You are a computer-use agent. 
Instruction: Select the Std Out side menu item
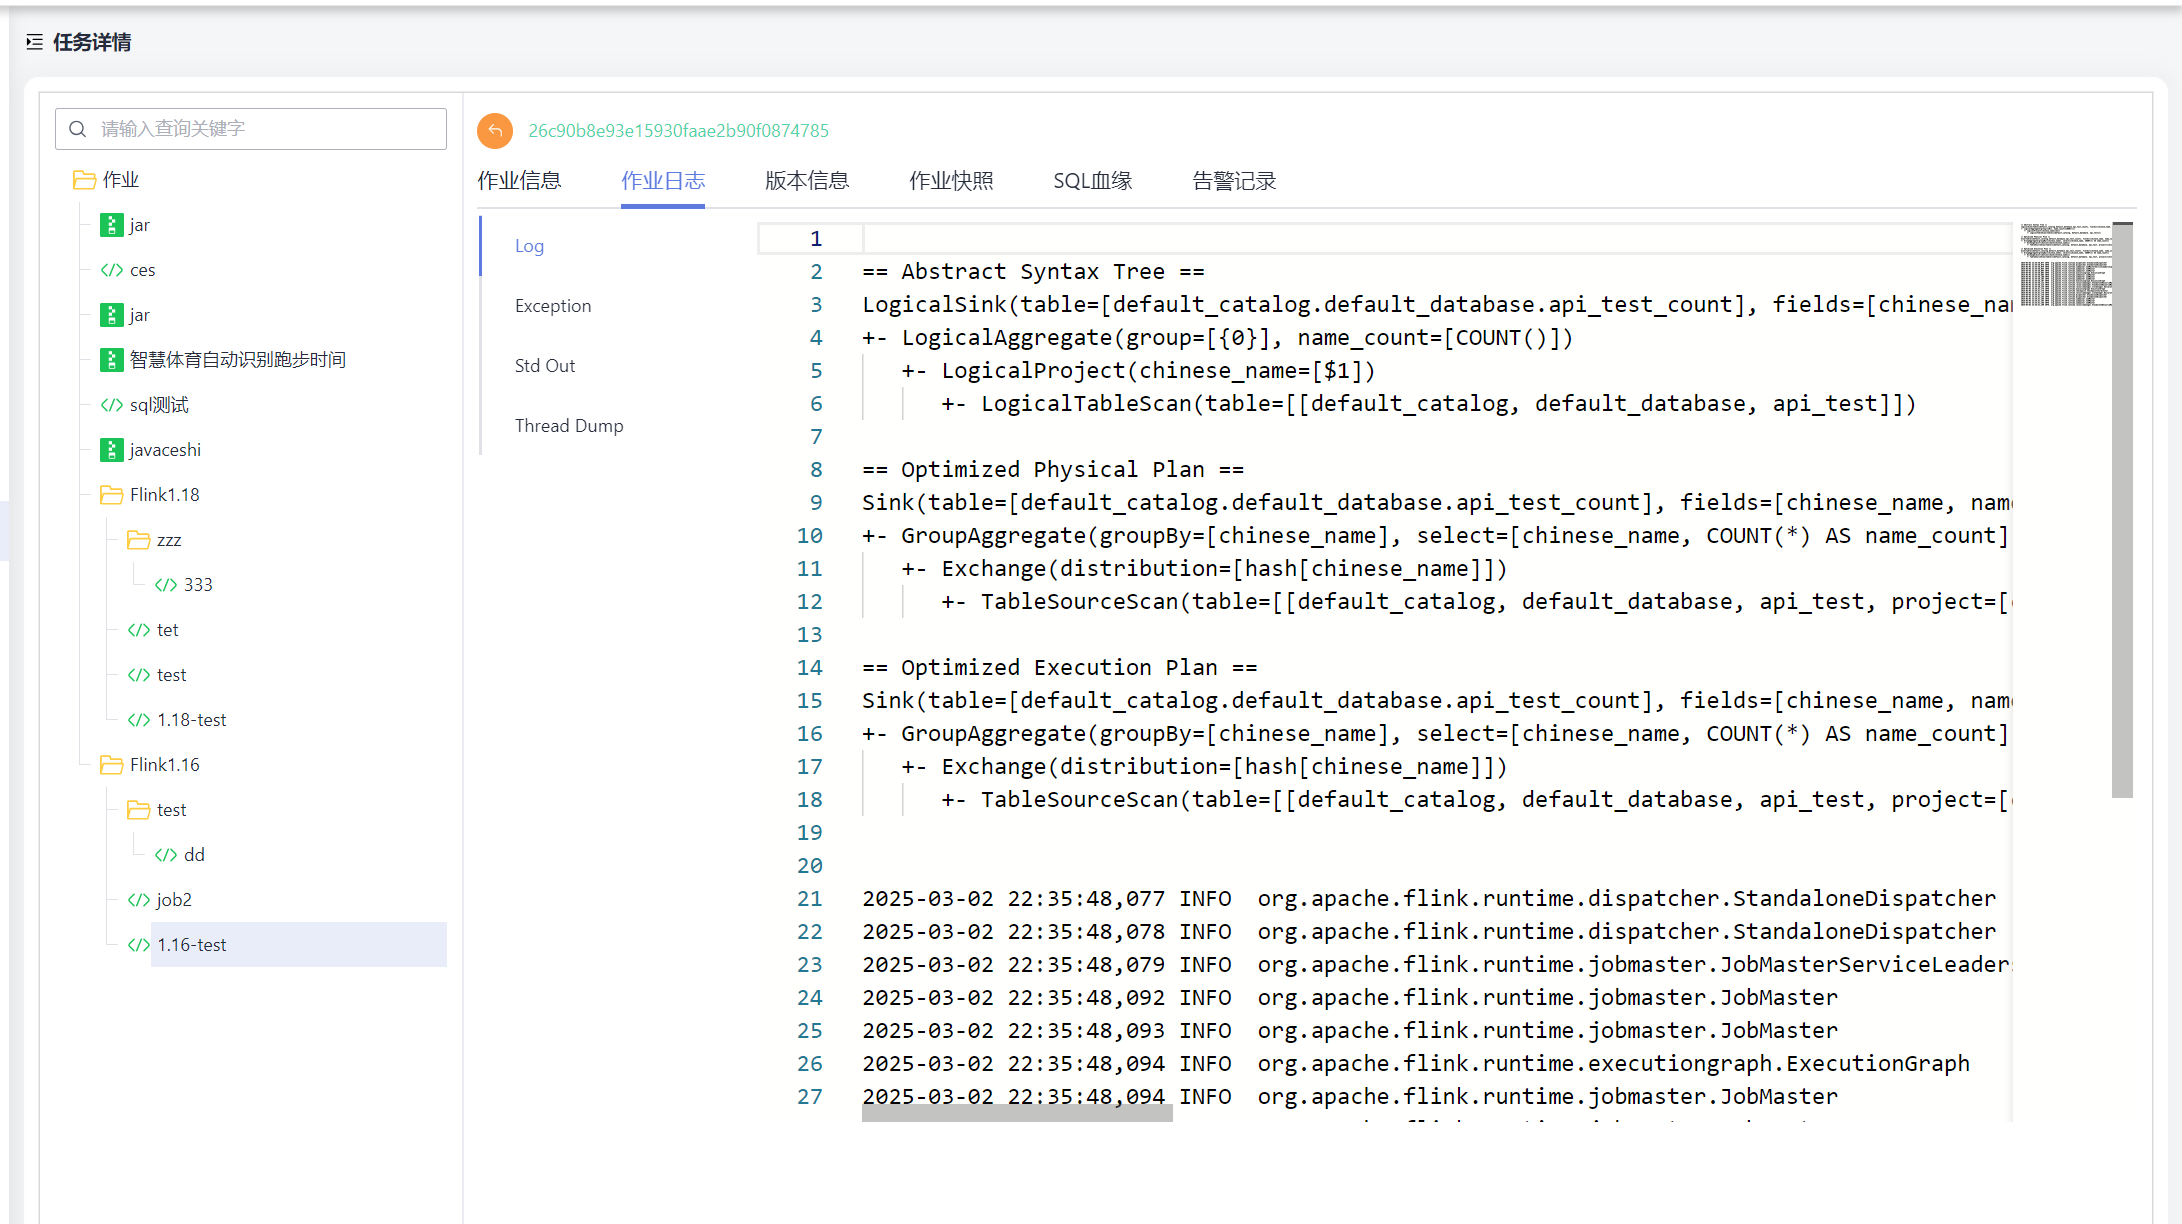pos(545,366)
